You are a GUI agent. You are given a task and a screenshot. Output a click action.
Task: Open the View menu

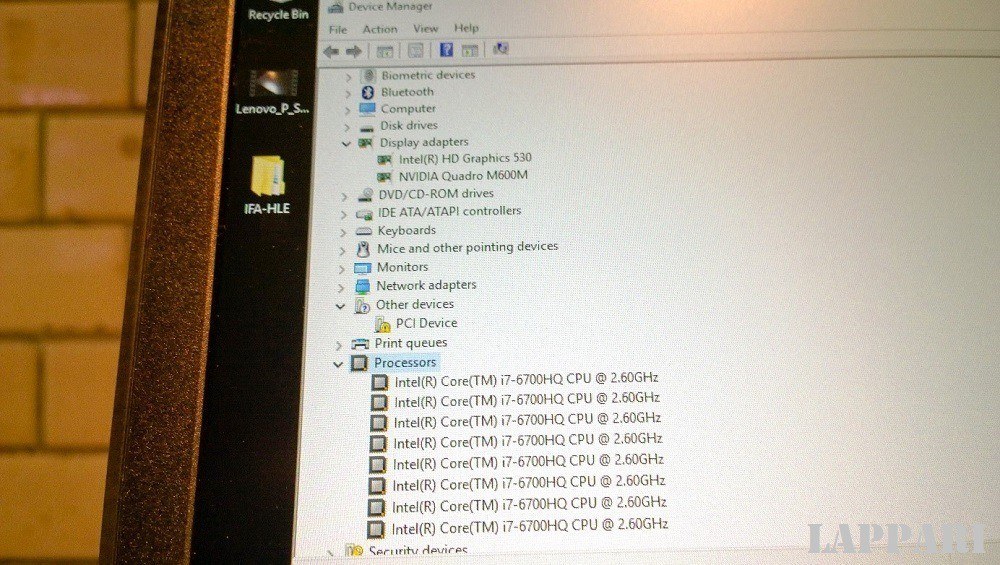pos(425,28)
